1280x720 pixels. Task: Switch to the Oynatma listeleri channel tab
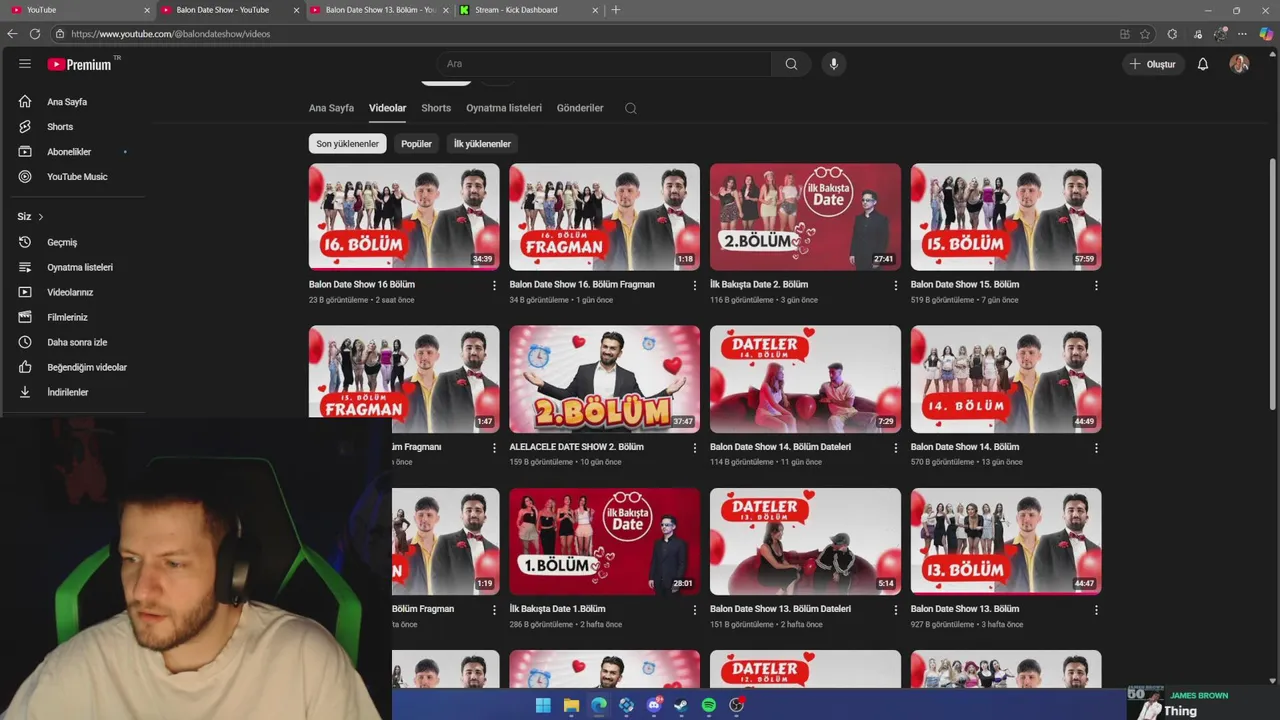(x=504, y=108)
